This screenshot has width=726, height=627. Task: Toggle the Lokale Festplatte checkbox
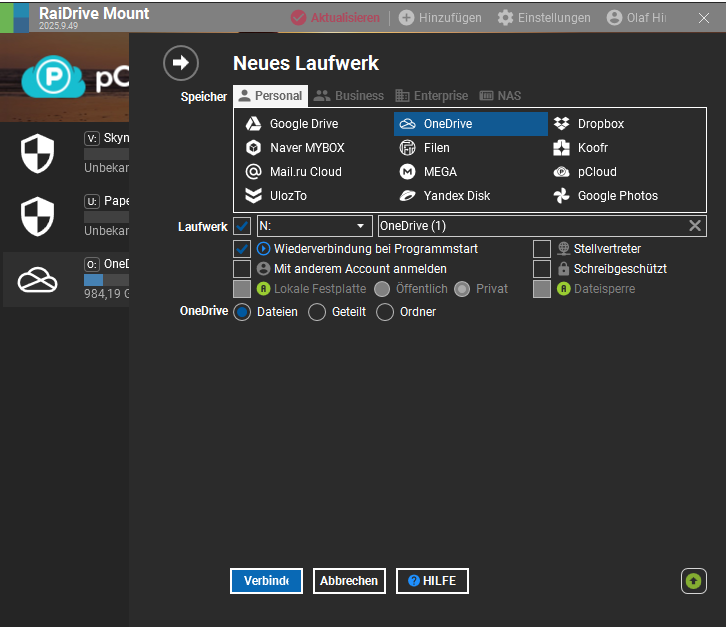click(242, 289)
